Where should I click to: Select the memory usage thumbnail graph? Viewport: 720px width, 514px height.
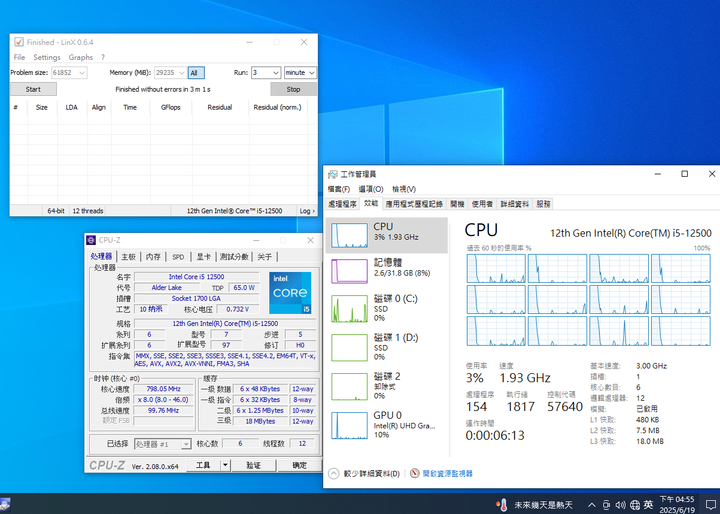pyautogui.click(x=349, y=271)
